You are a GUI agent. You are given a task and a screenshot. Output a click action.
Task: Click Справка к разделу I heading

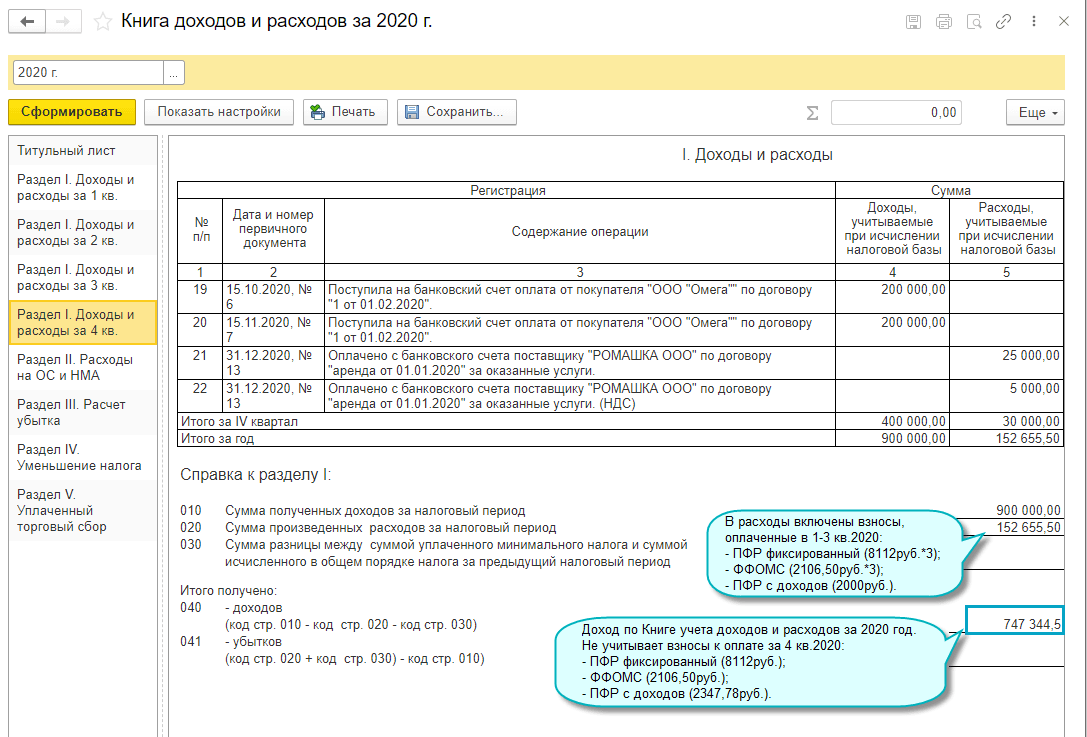[256, 475]
